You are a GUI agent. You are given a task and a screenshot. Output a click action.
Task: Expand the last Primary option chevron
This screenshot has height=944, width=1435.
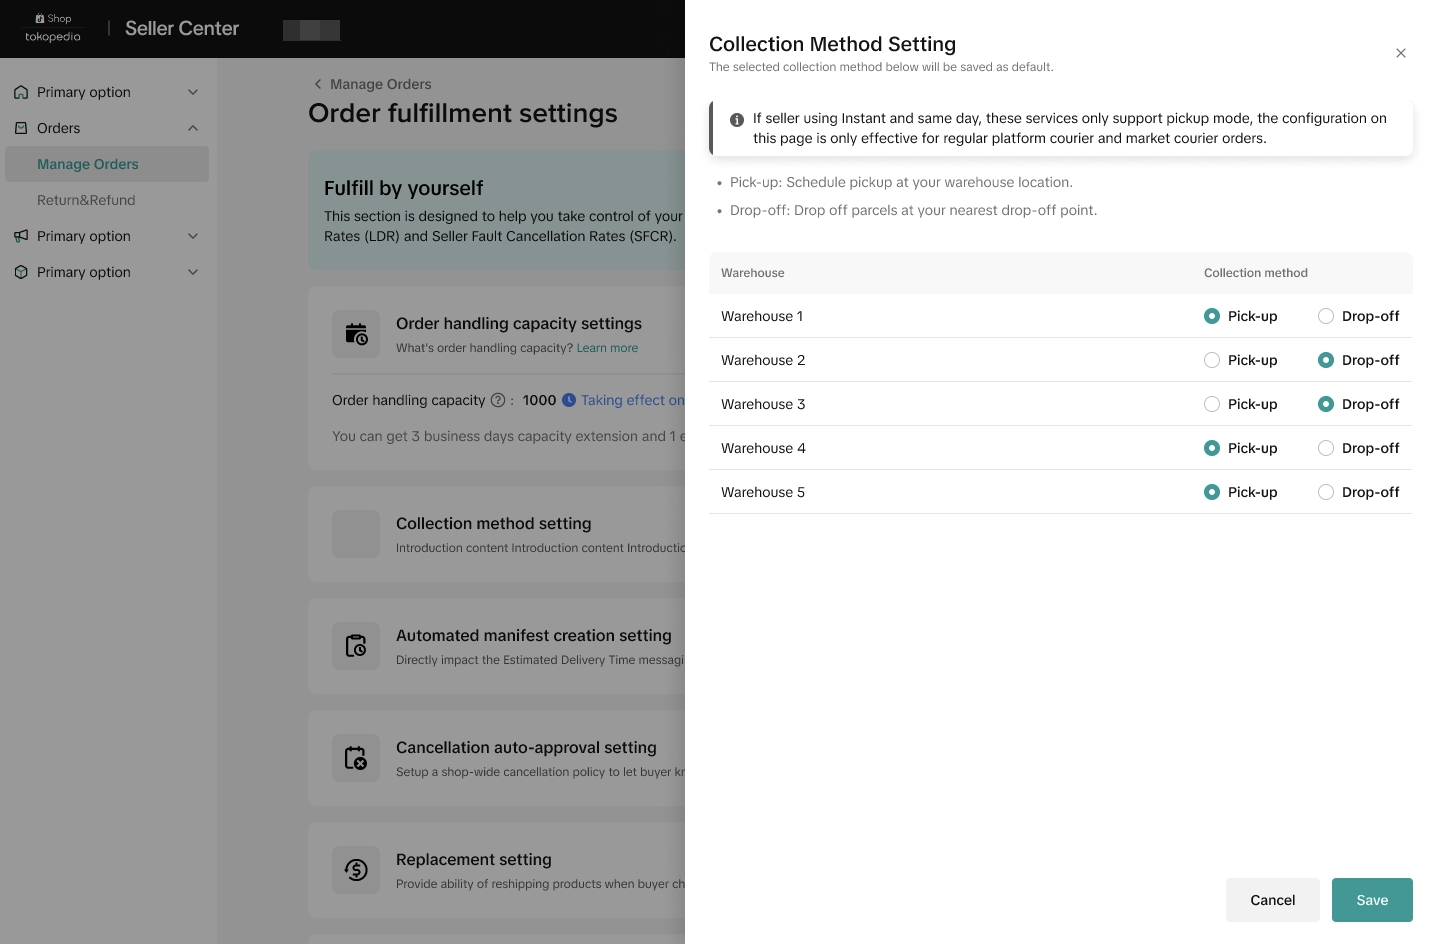point(193,272)
